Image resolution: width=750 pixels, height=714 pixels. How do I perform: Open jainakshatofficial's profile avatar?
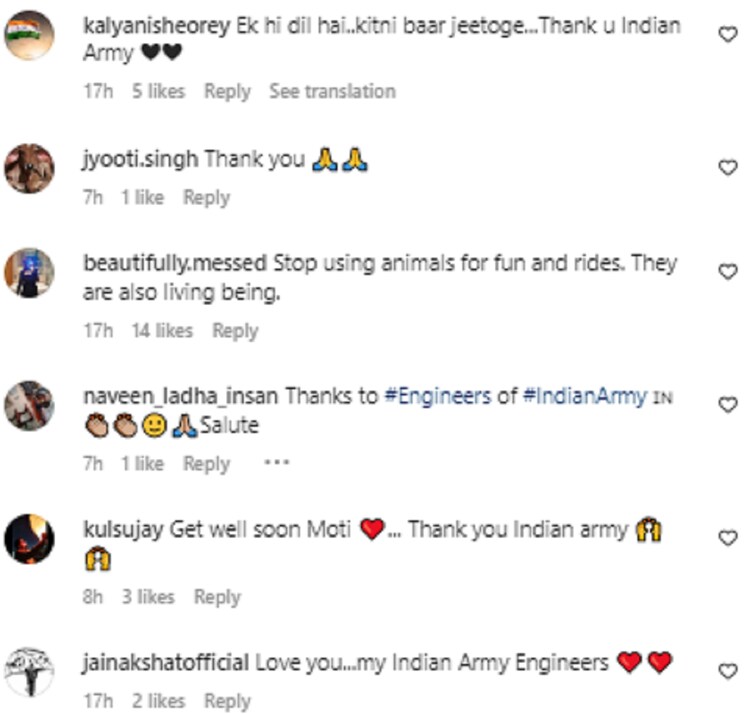point(29,671)
